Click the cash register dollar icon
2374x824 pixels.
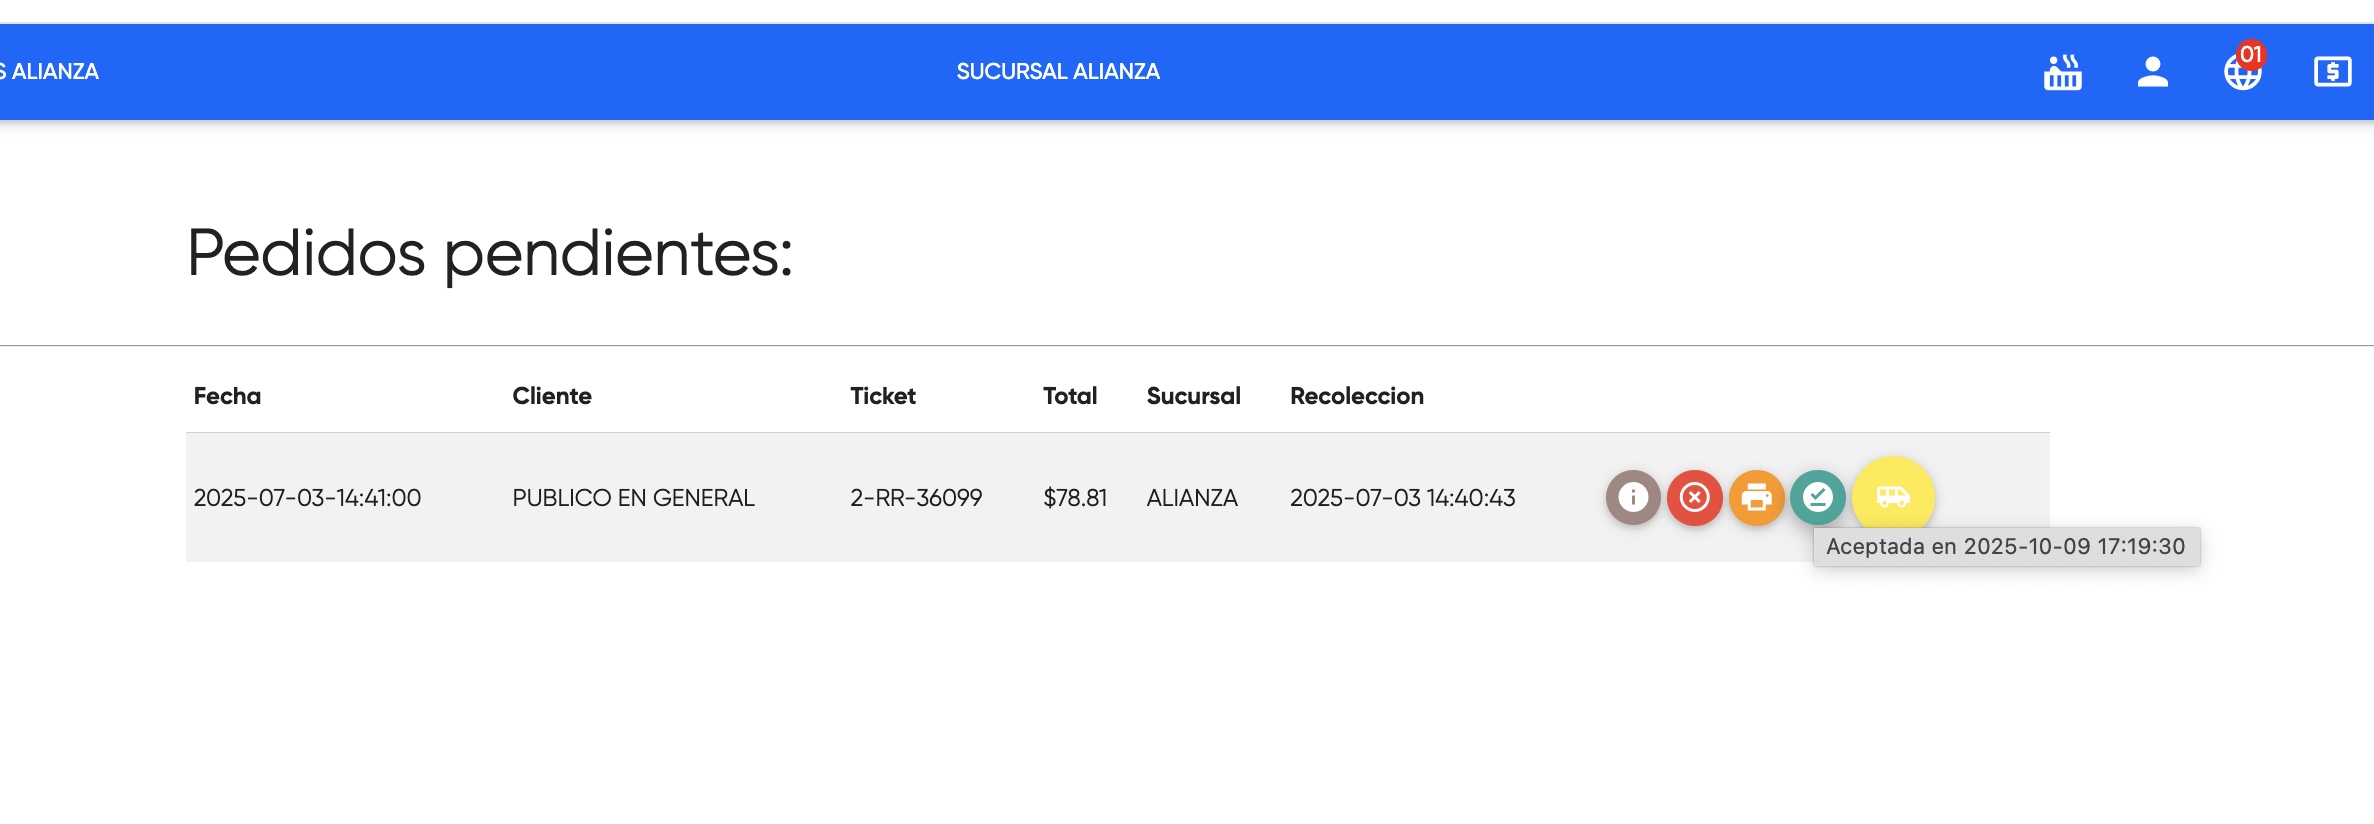[x=2332, y=72]
